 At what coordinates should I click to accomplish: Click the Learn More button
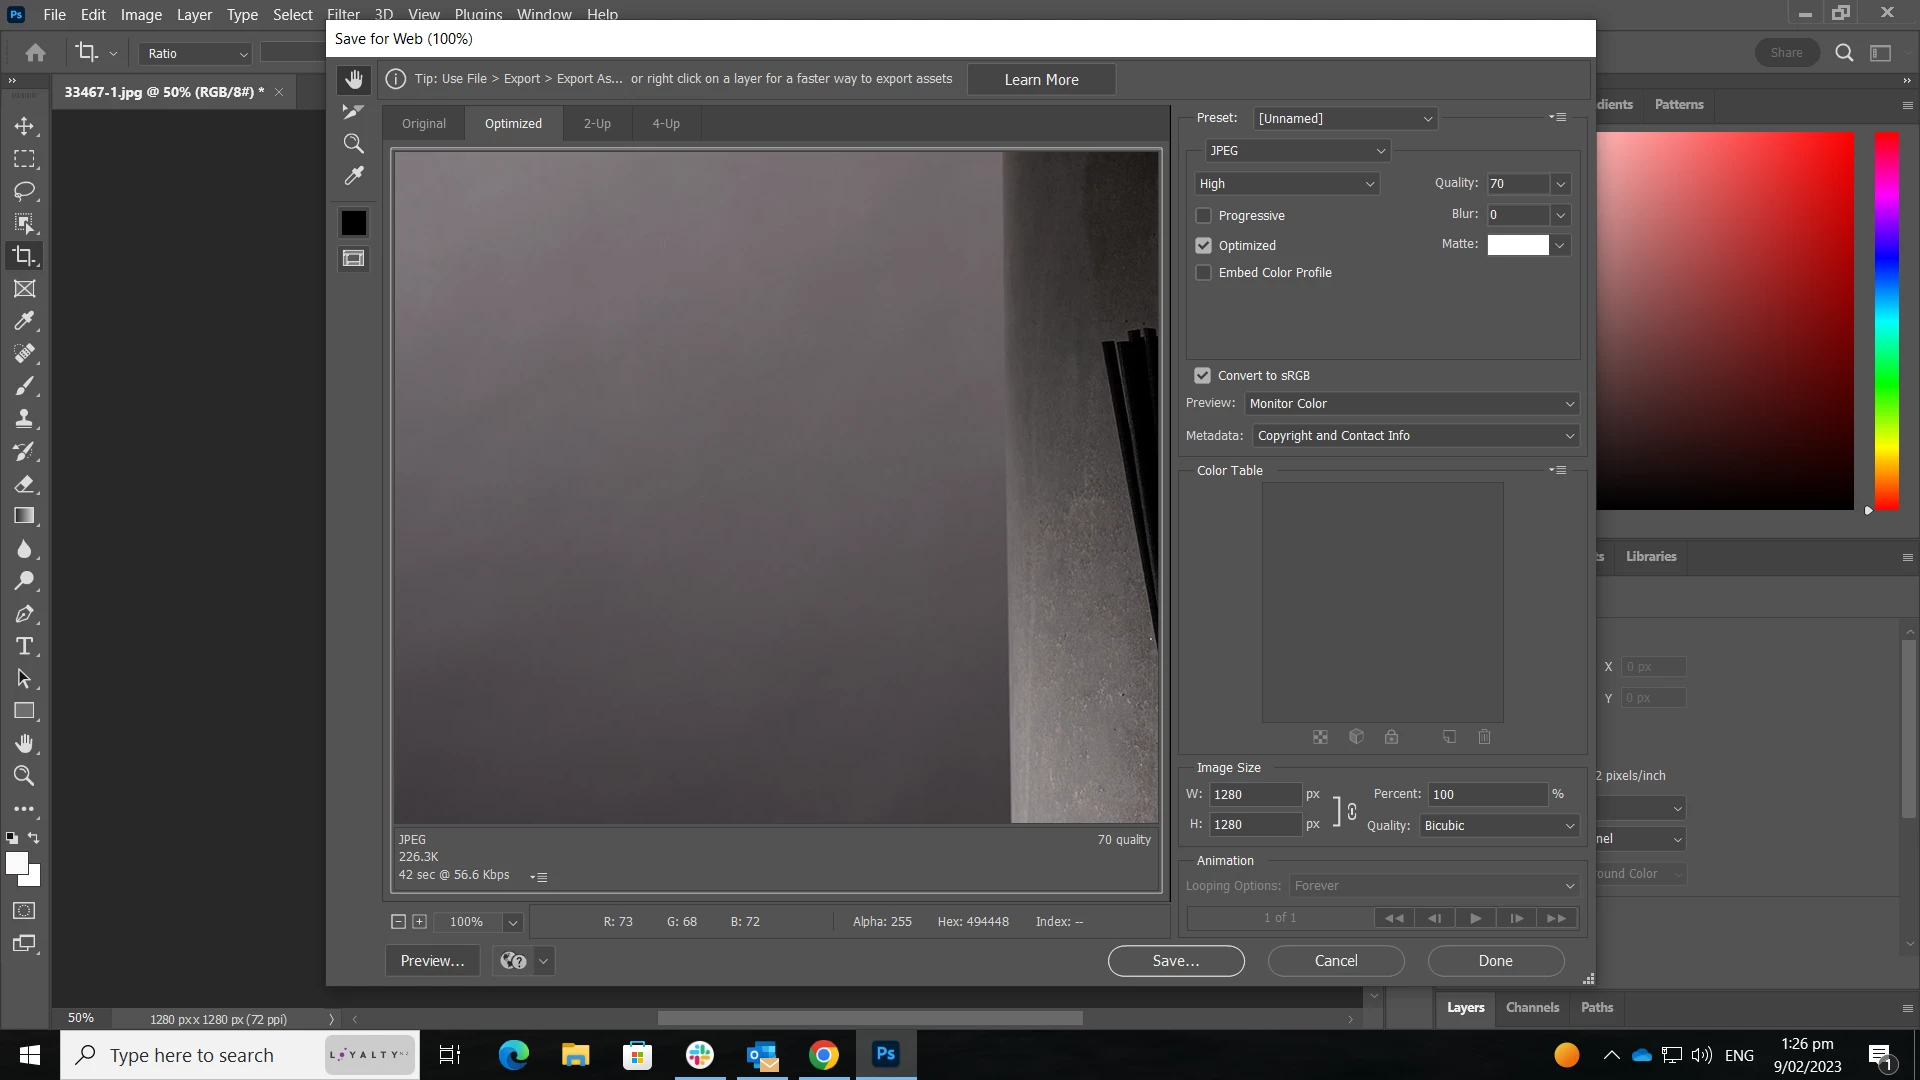pos(1041,80)
